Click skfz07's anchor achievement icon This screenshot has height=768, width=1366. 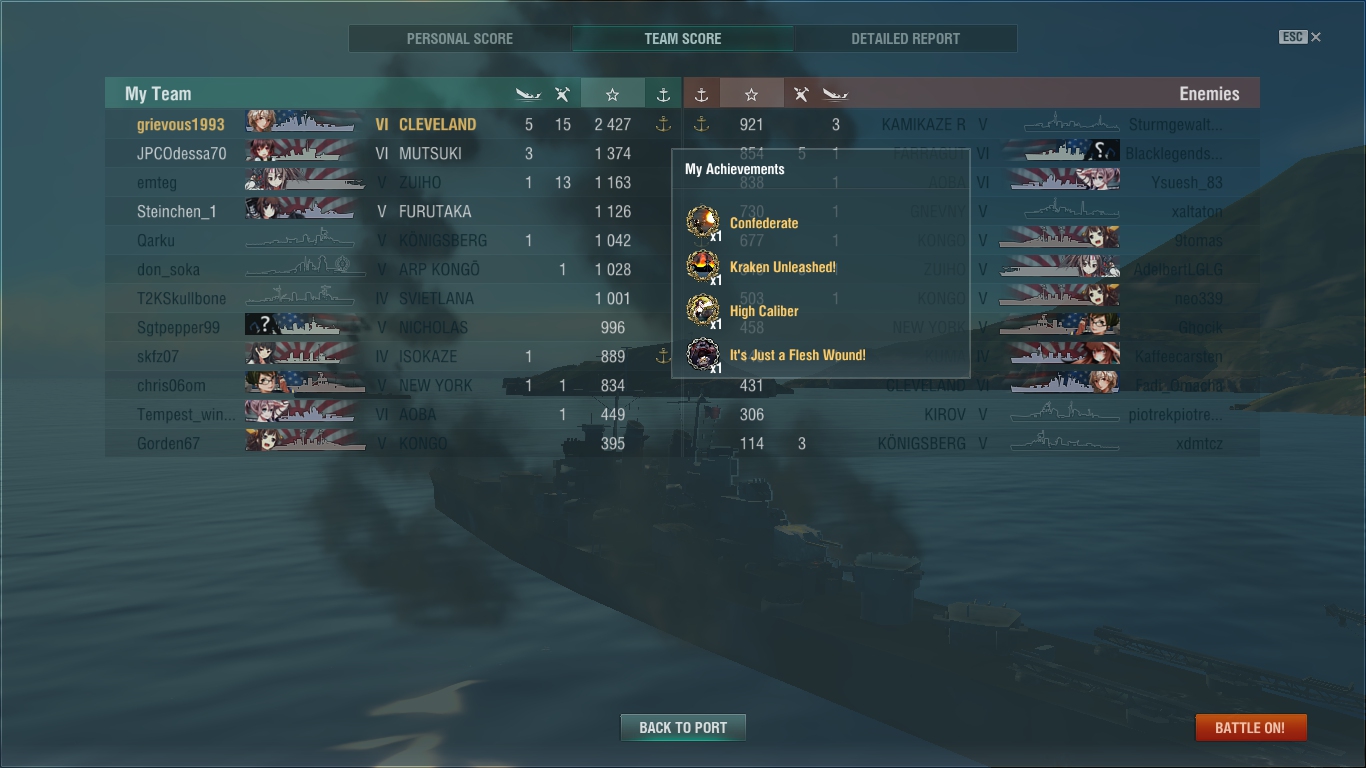coord(663,356)
